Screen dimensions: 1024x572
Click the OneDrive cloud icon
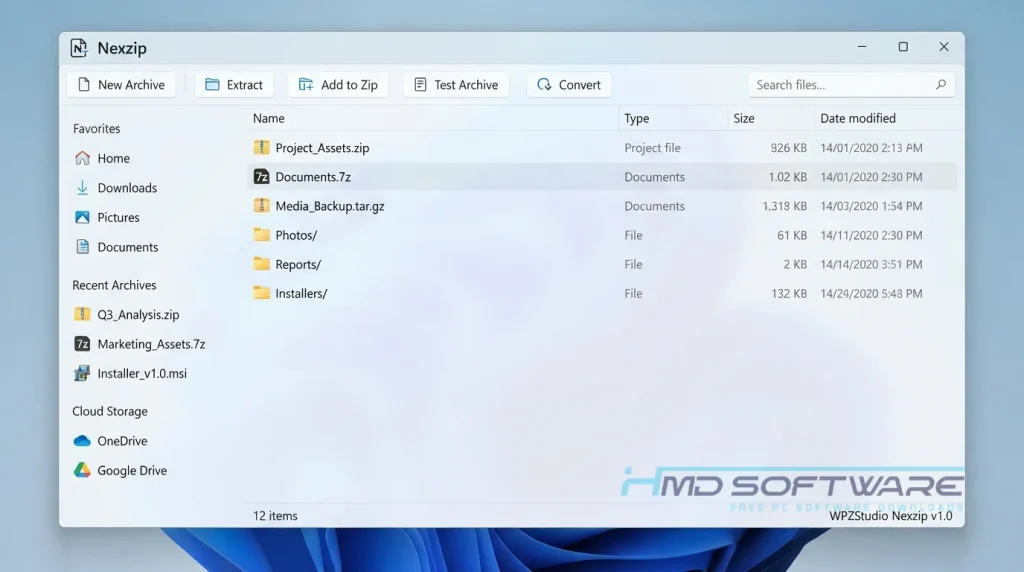click(82, 441)
